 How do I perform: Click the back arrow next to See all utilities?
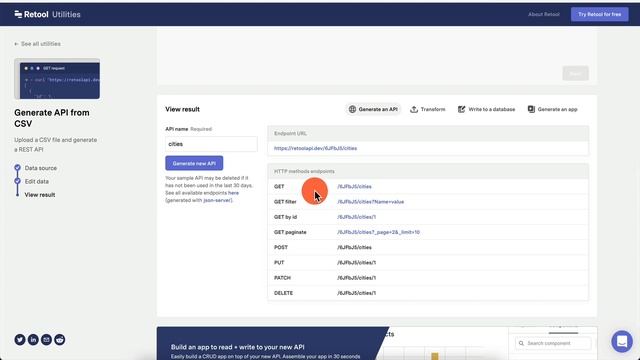coord(16,44)
